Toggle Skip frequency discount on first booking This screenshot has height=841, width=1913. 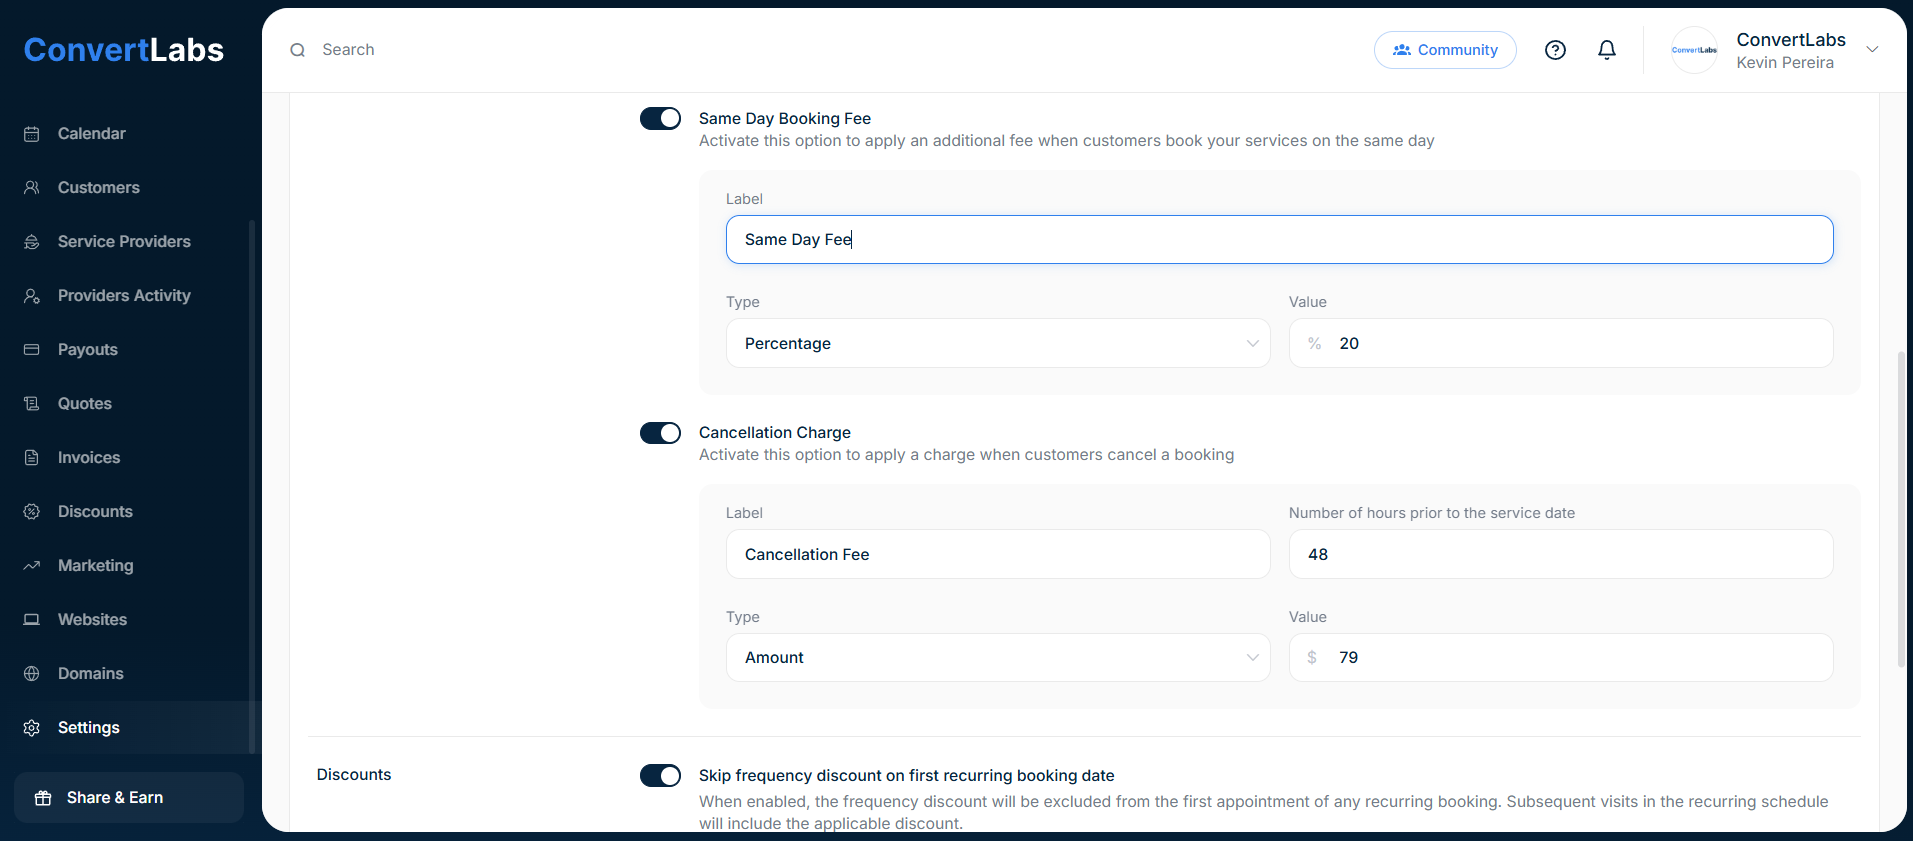[660, 776]
